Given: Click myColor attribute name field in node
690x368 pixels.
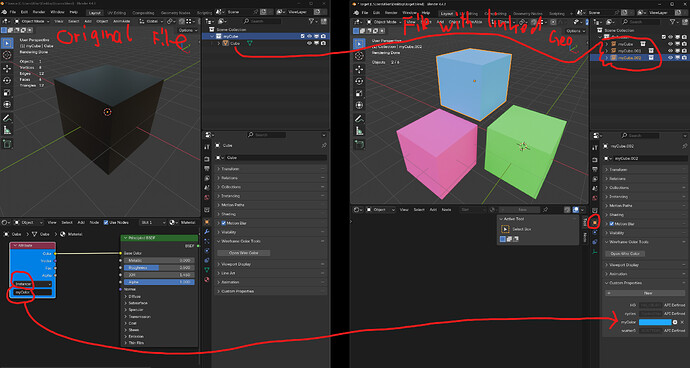Looking at the screenshot, I should click(x=33, y=292).
